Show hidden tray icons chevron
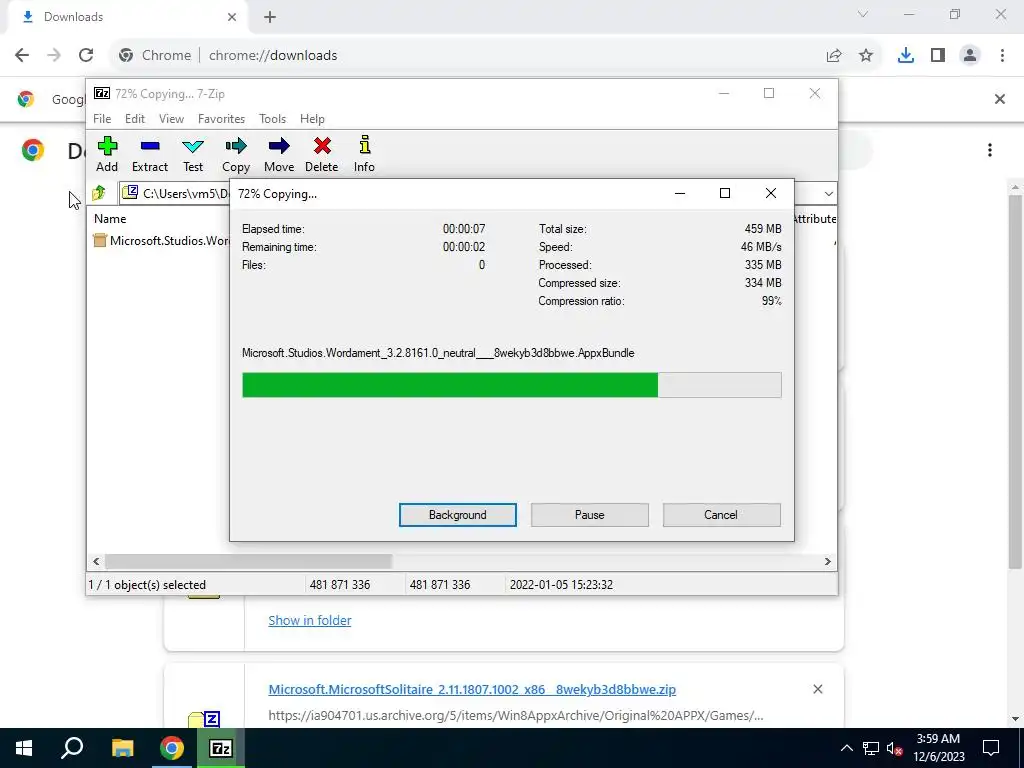 [x=846, y=748]
